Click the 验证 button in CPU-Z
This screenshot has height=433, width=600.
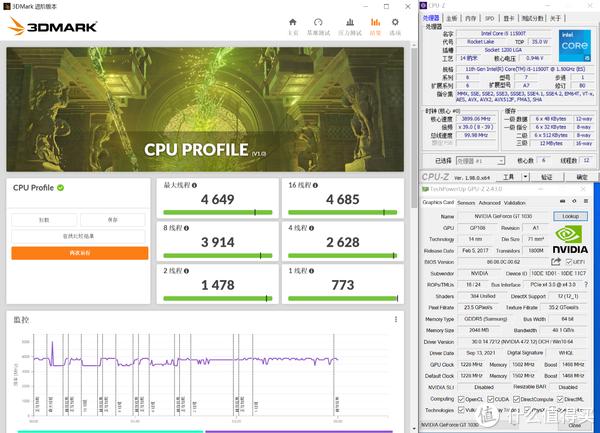546,177
